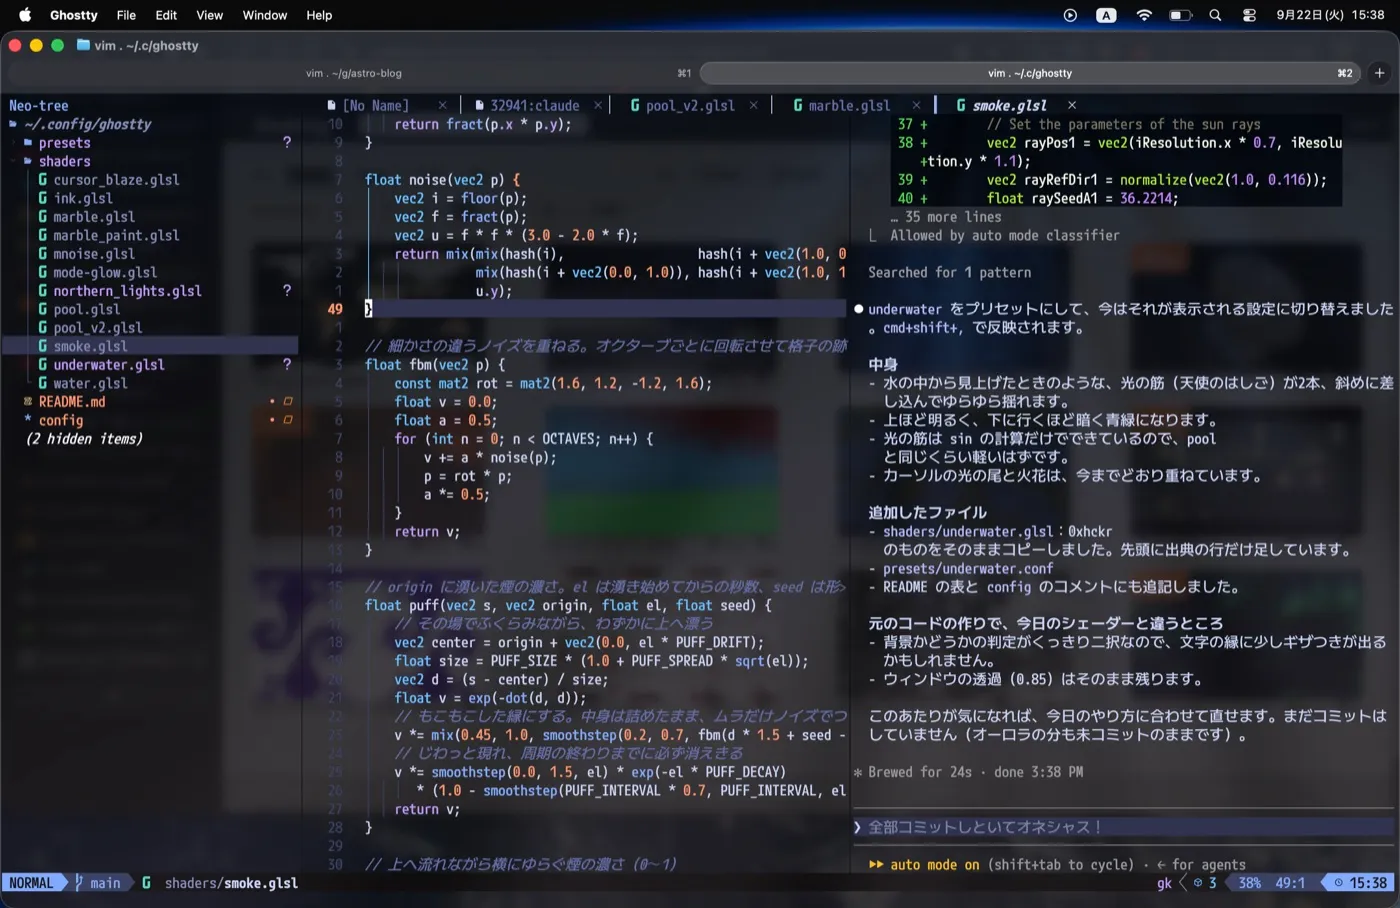
Task: Click the Wi-Fi status icon
Action: point(1144,15)
